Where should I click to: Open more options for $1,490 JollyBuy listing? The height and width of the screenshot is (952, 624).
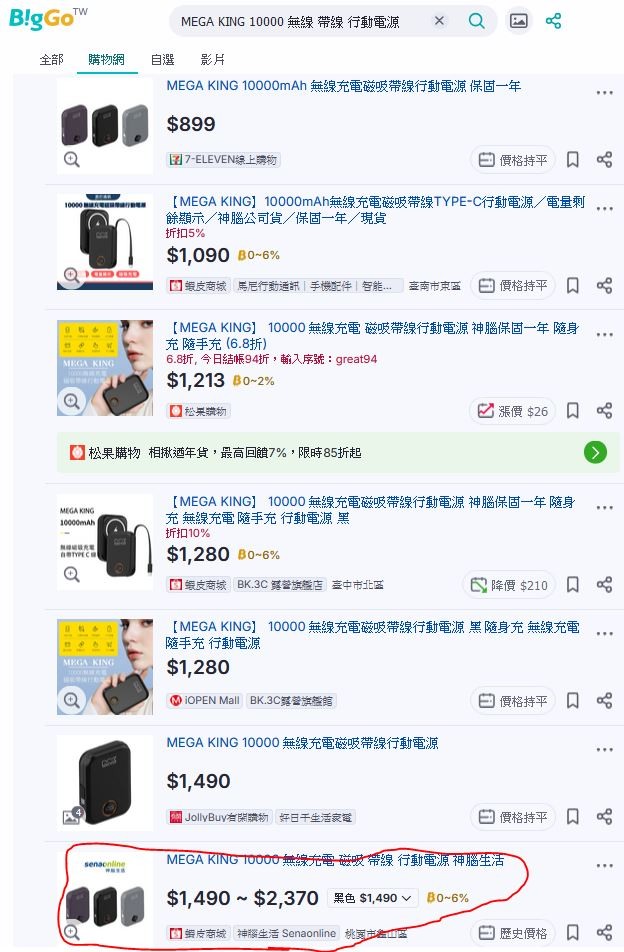(x=605, y=749)
